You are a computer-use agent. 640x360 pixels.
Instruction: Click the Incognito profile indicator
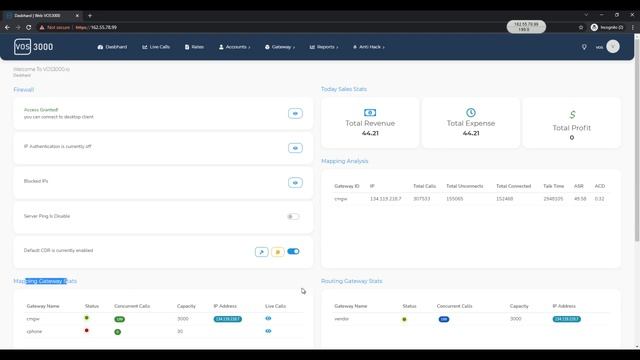pos(607,27)
